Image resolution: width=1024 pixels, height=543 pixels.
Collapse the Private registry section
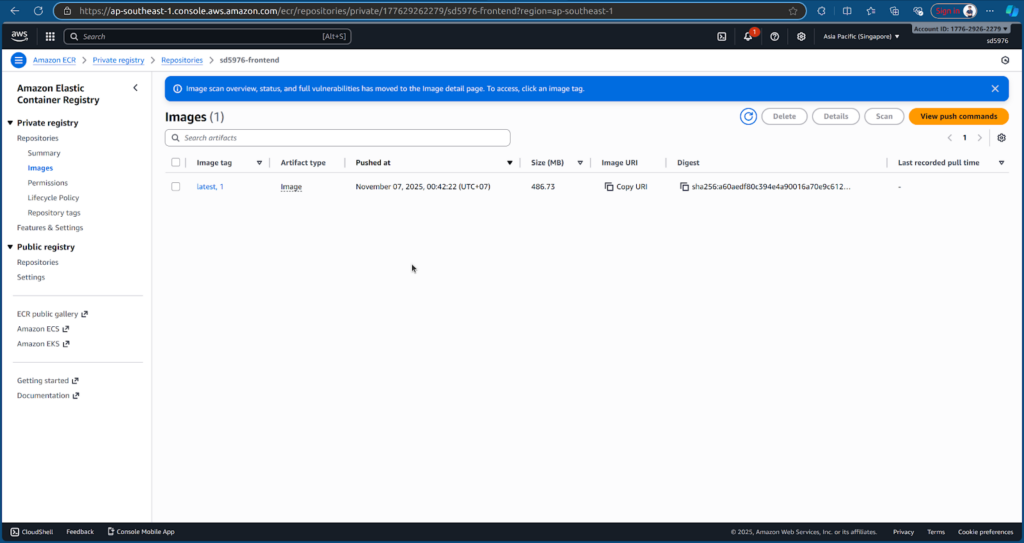click(10, 123)
